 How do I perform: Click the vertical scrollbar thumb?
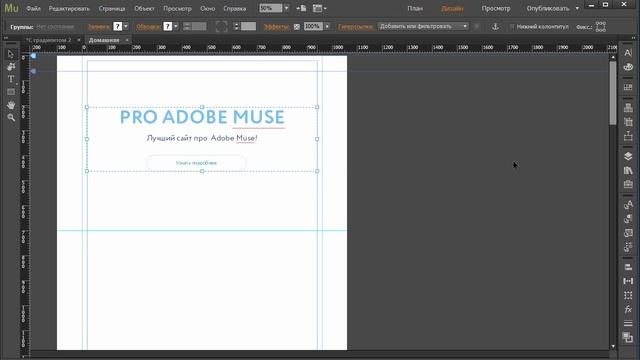[x=613, y=93]
